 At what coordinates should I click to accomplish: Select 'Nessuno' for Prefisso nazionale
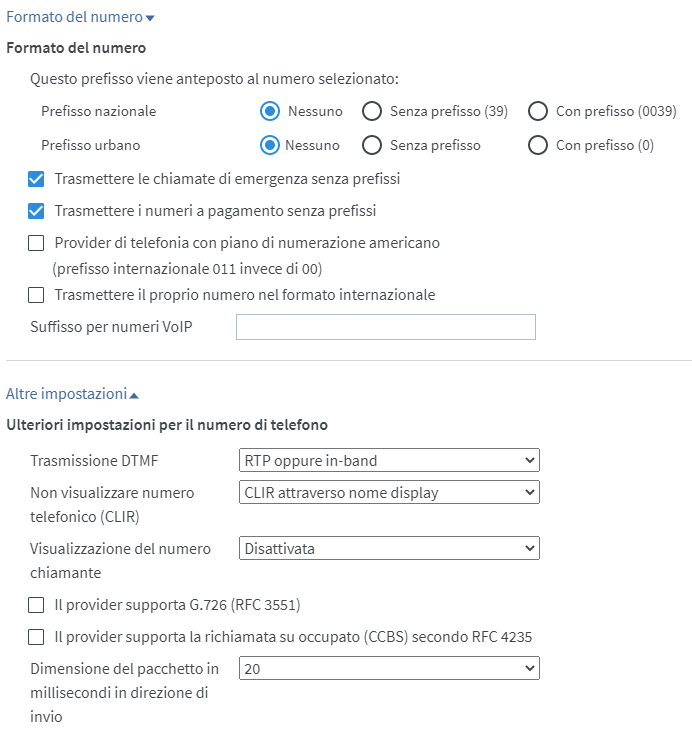(269, 111)
